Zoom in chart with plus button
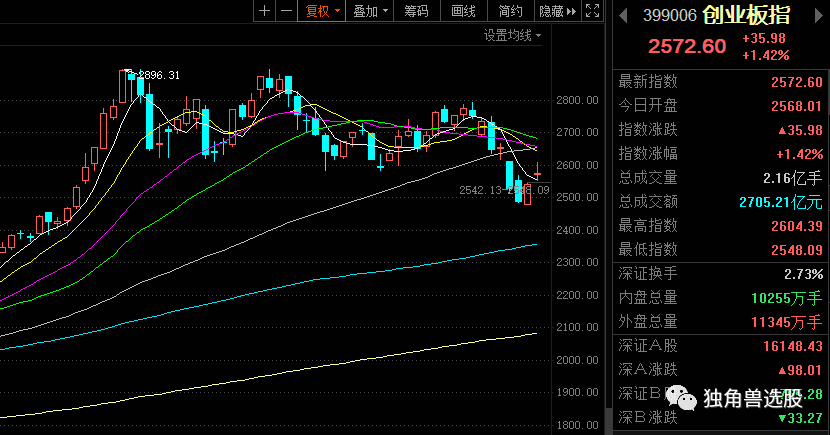 coord(265,11)
